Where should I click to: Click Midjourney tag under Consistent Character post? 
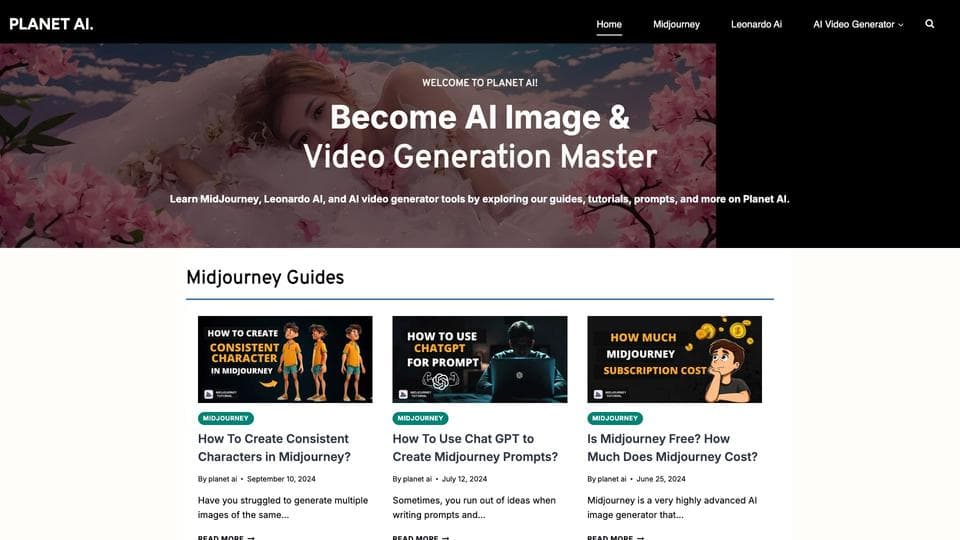pyautogui.click(x=225, y=418)
